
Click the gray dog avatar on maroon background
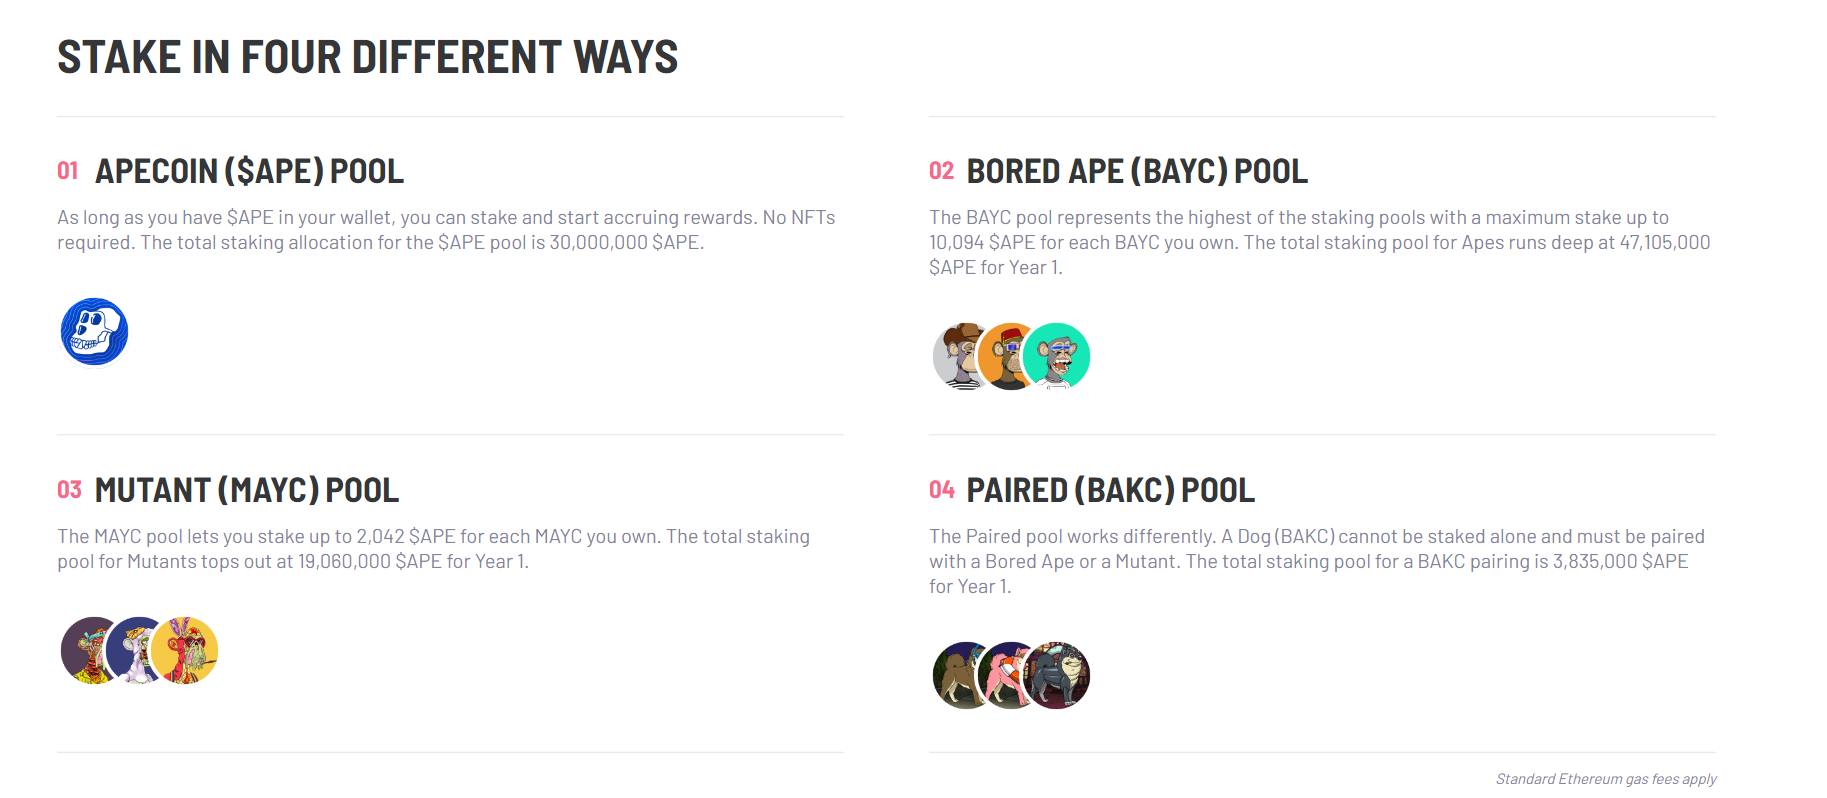coord(1060,675)
